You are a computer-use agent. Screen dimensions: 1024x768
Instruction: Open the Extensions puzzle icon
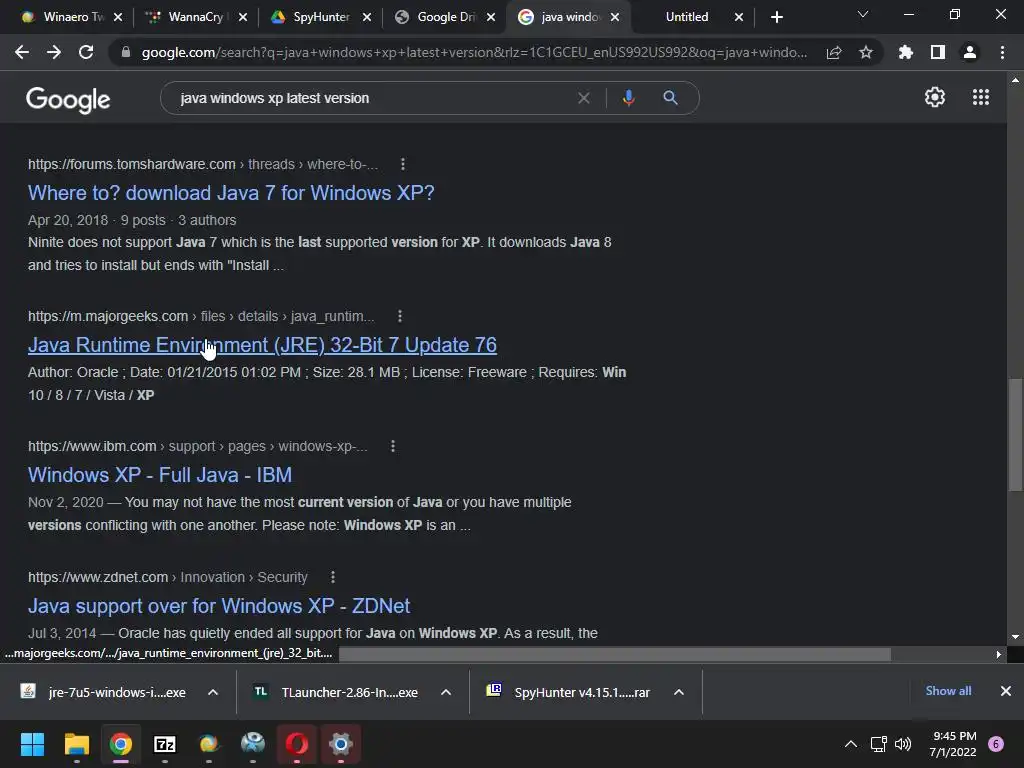906,52
